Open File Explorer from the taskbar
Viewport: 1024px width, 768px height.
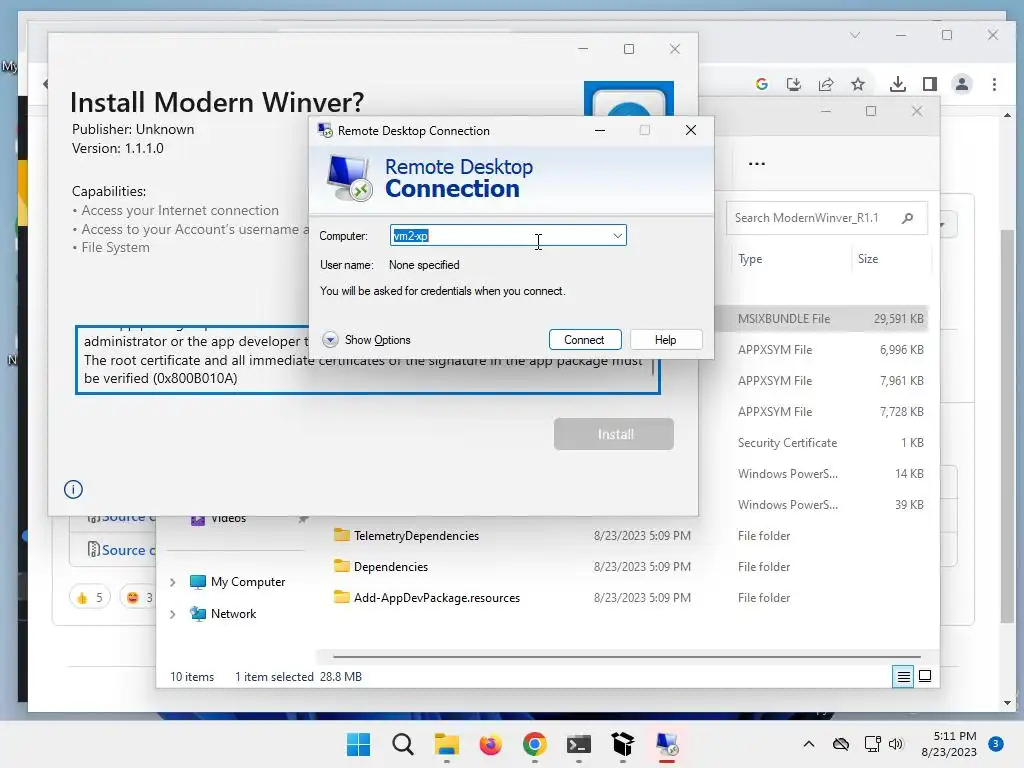[x=447, y=744]
